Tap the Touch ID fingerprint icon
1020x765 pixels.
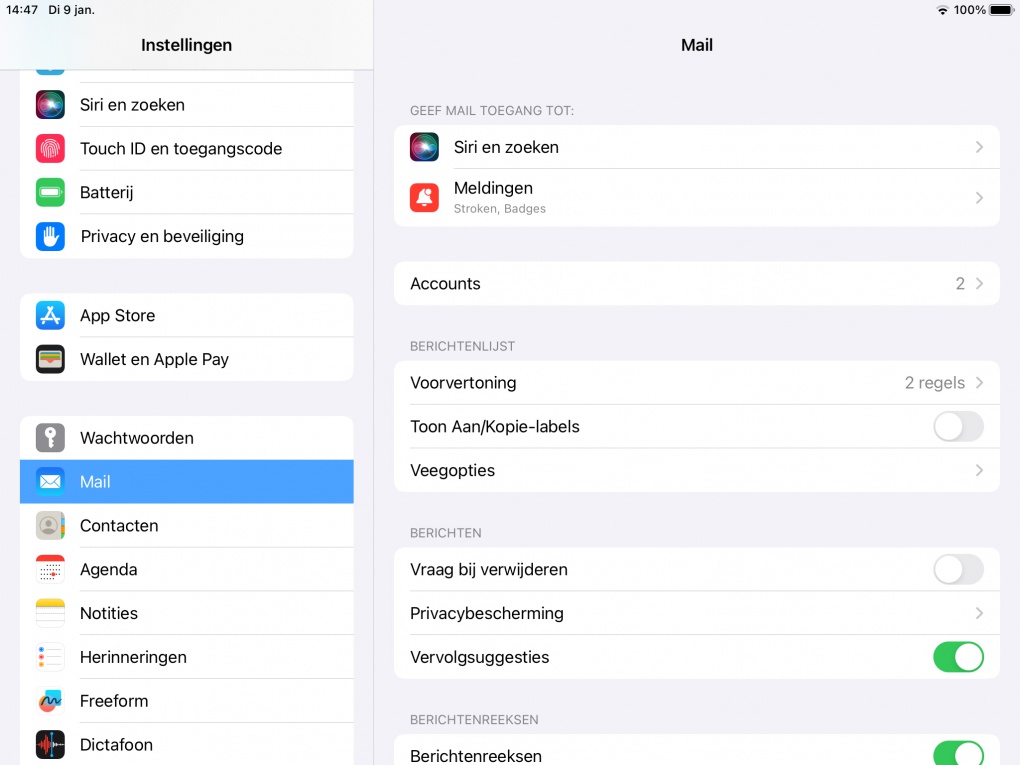pos(50,148)
